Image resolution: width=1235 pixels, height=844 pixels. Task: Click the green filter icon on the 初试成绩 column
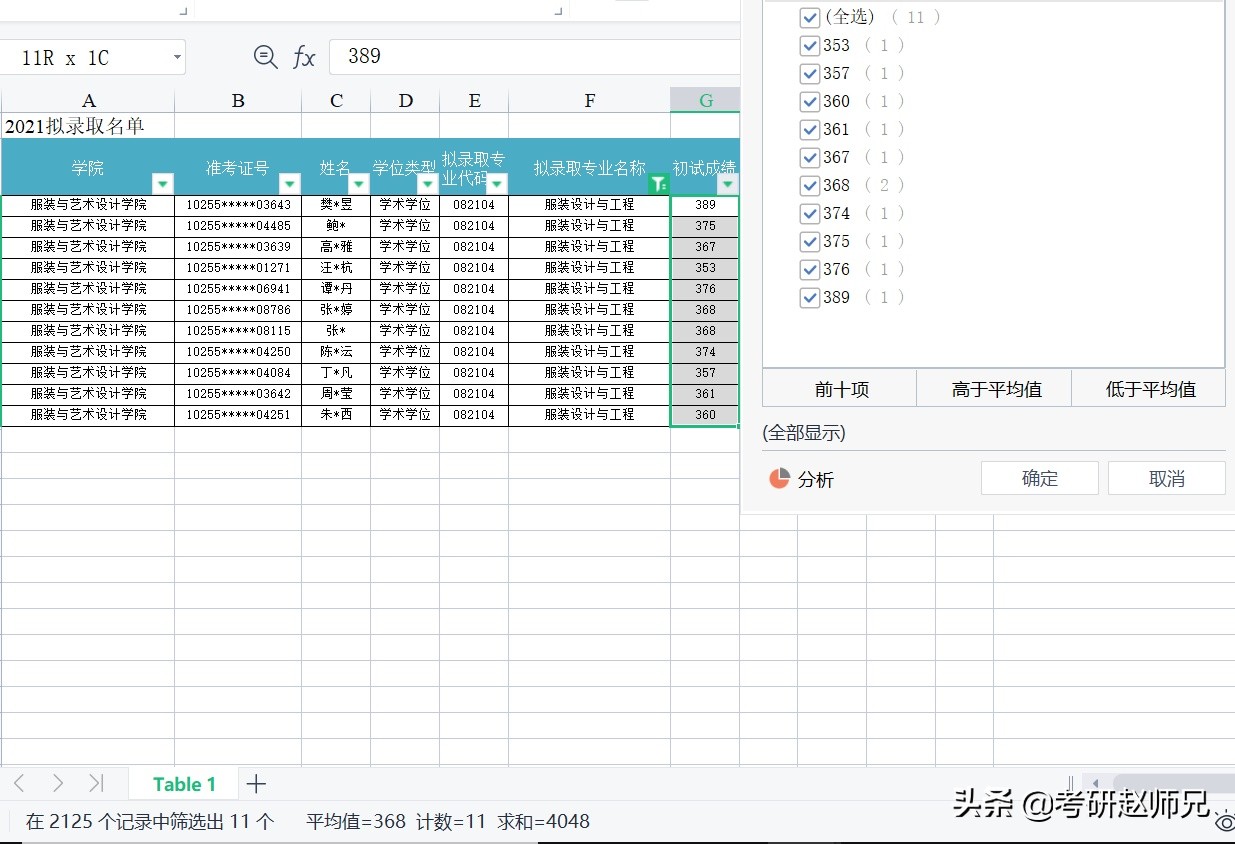(x=658, y=184)
